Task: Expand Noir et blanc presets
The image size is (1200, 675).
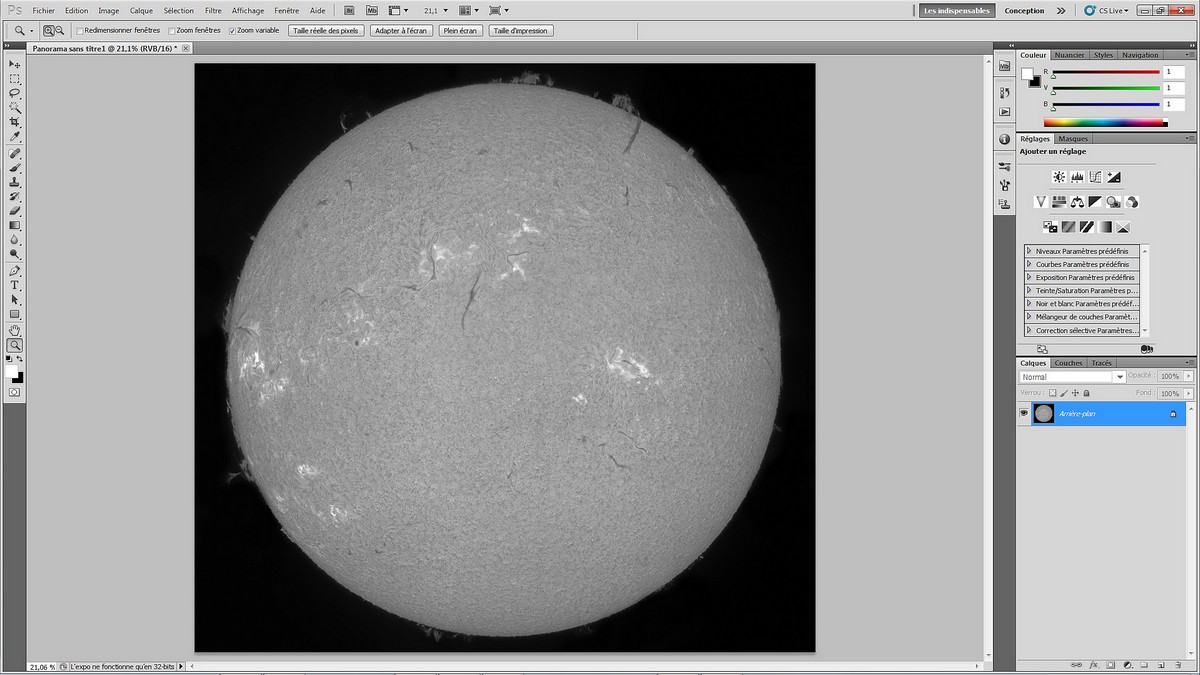Action: tap(1030, 303)
